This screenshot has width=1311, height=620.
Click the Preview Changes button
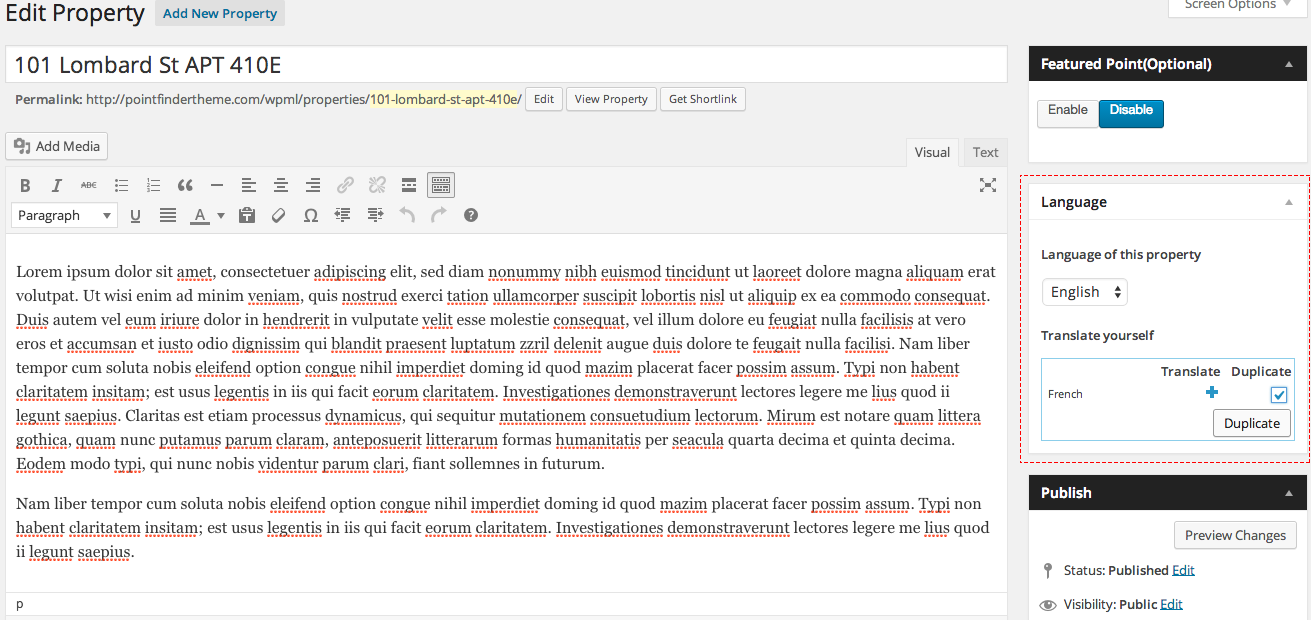pyautogui.click(x=1235, y=535)
